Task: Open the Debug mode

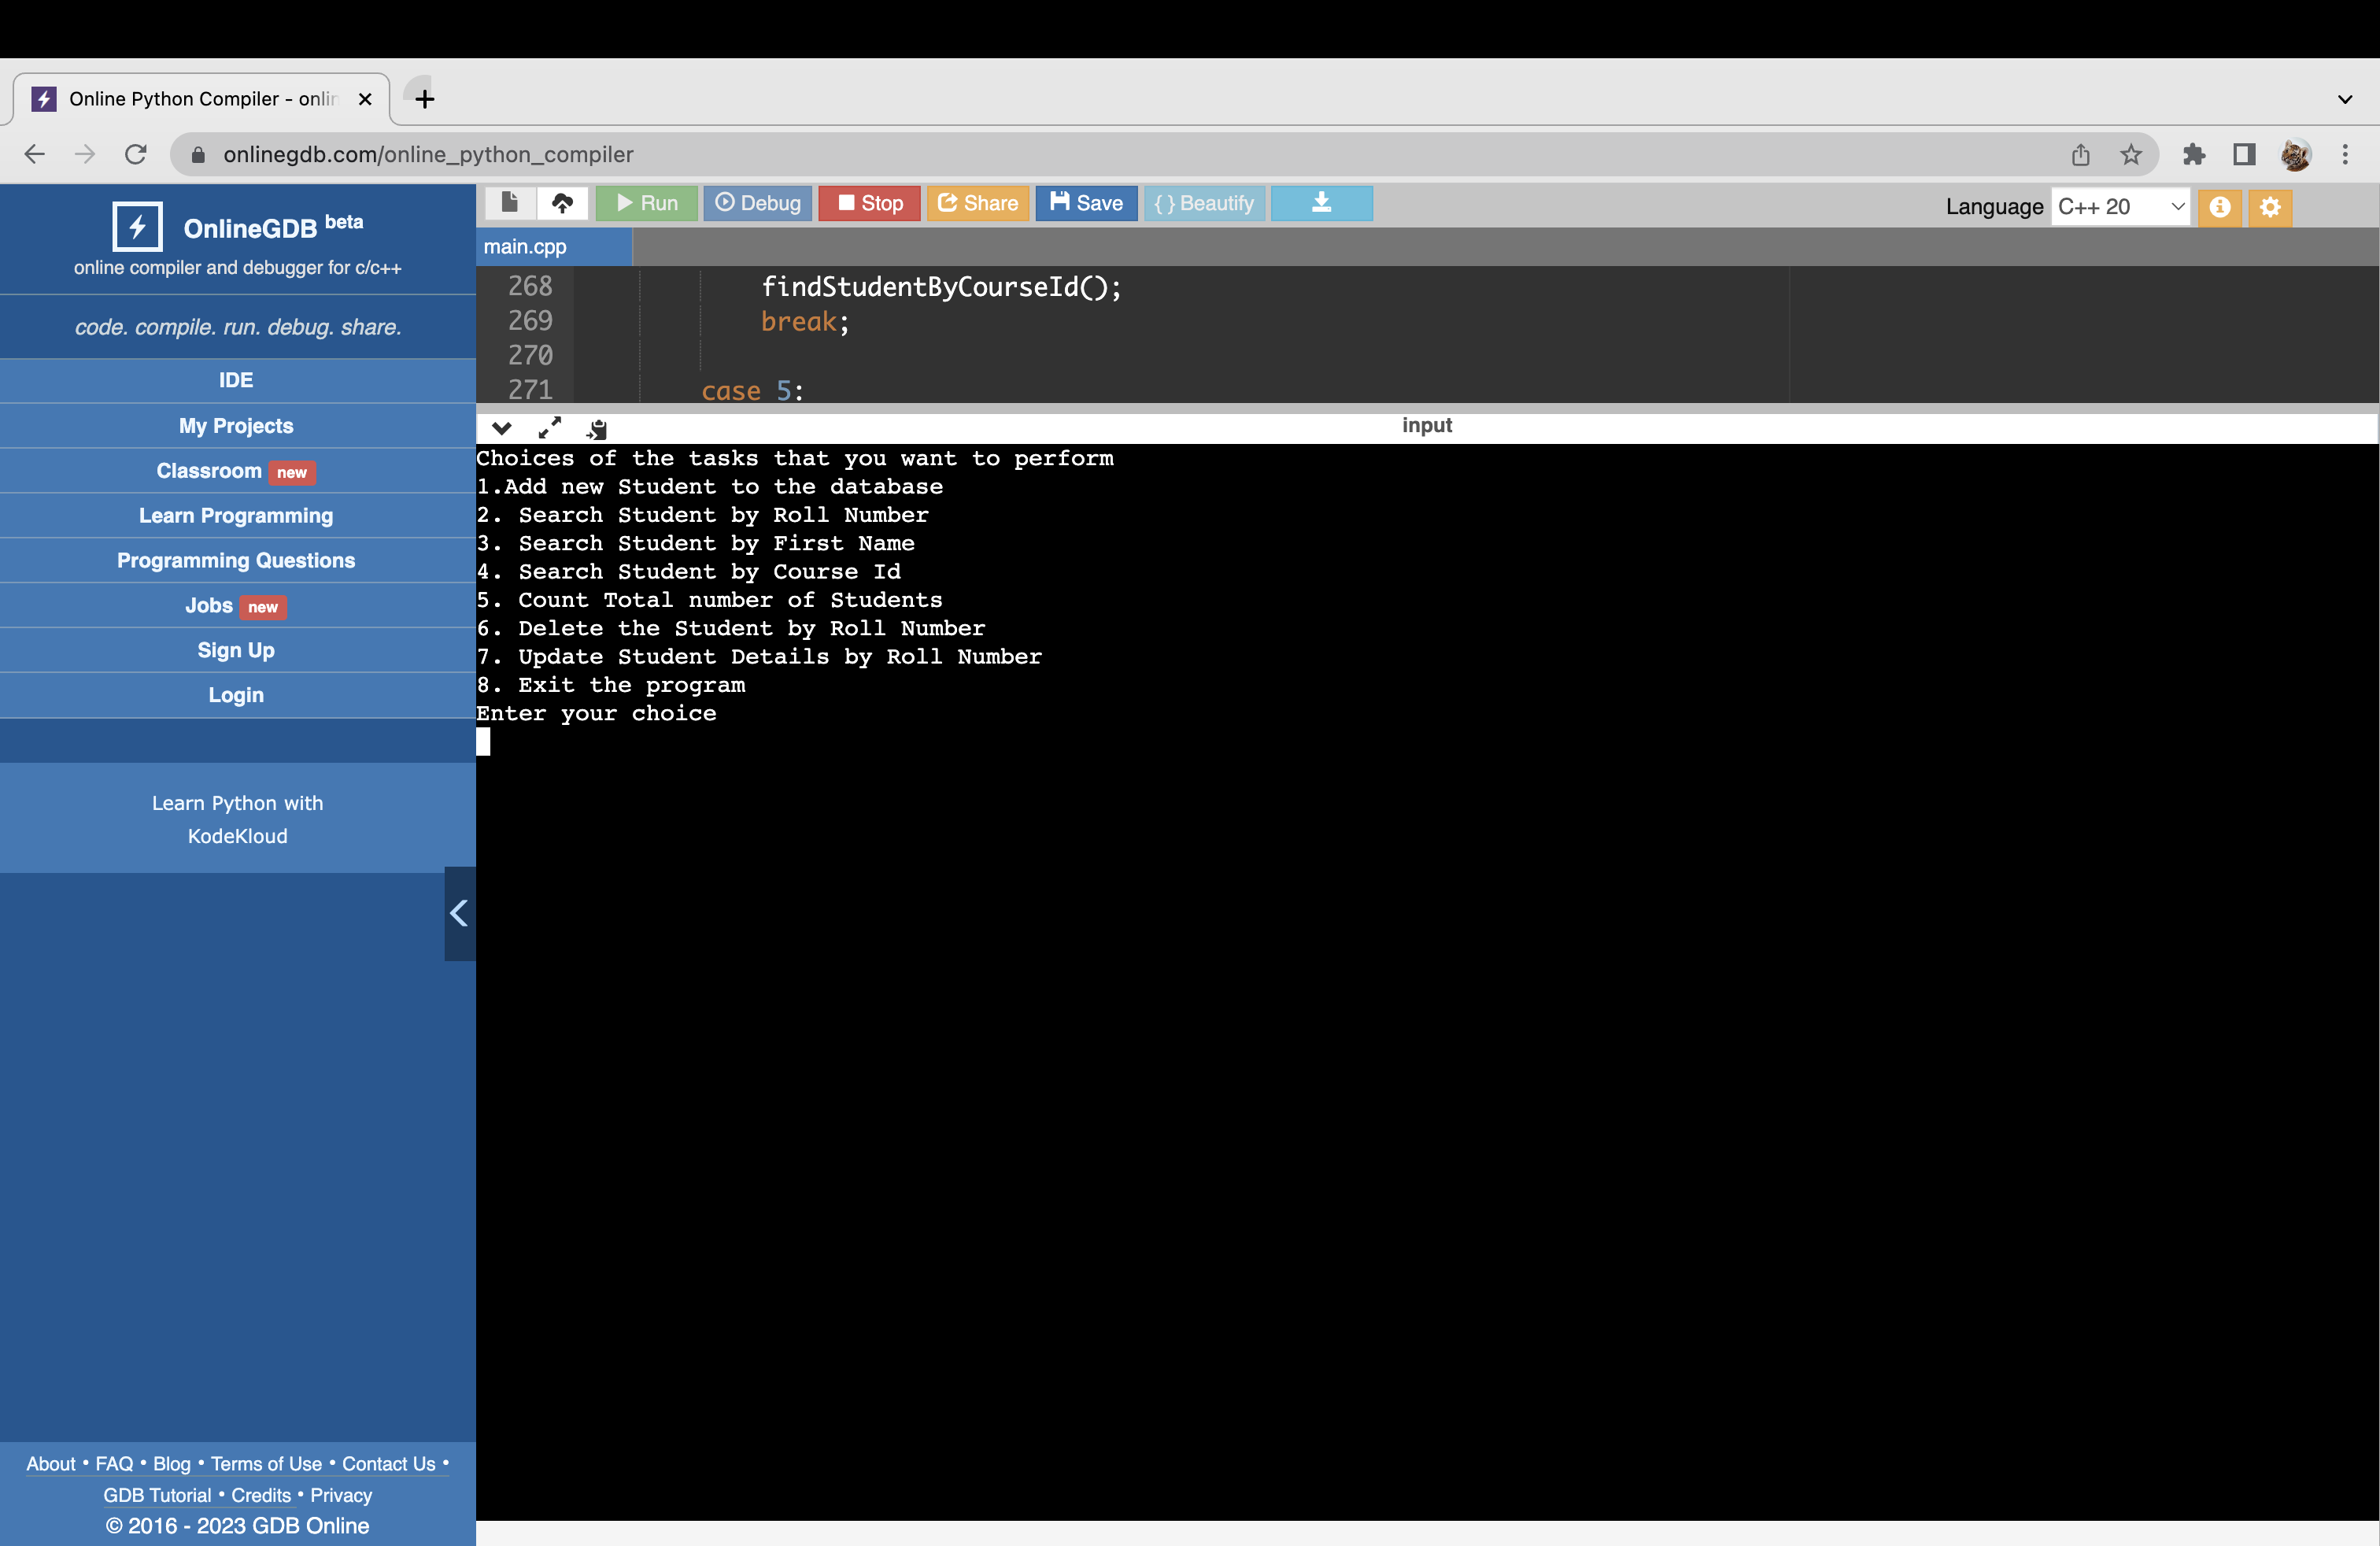Action: click(757, 203)
